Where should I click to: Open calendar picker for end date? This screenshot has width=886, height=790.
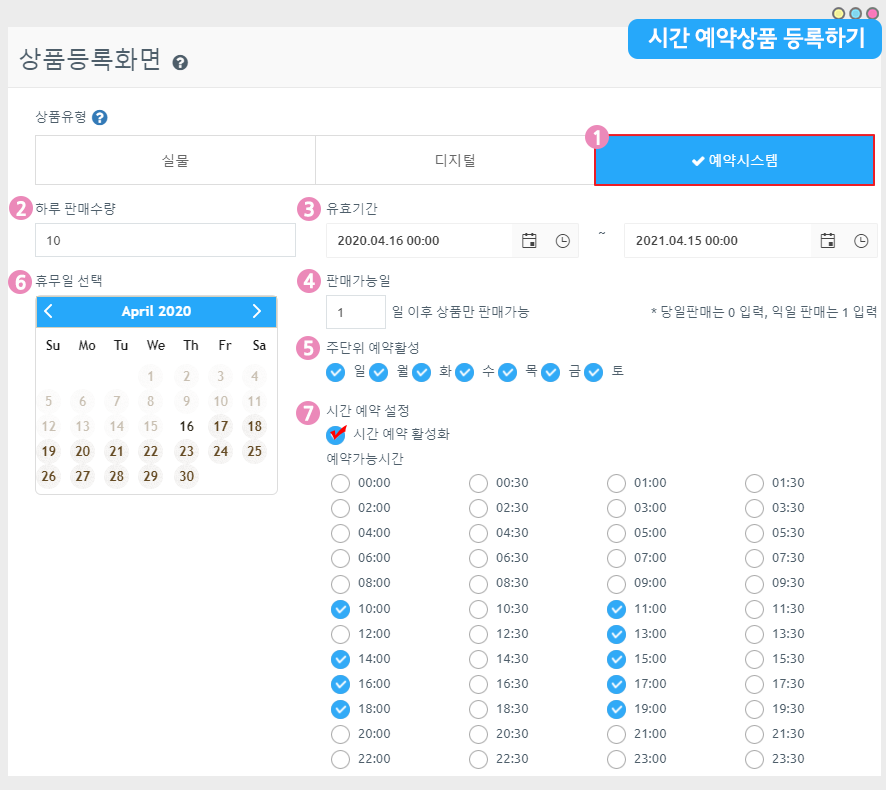[827, 241]
